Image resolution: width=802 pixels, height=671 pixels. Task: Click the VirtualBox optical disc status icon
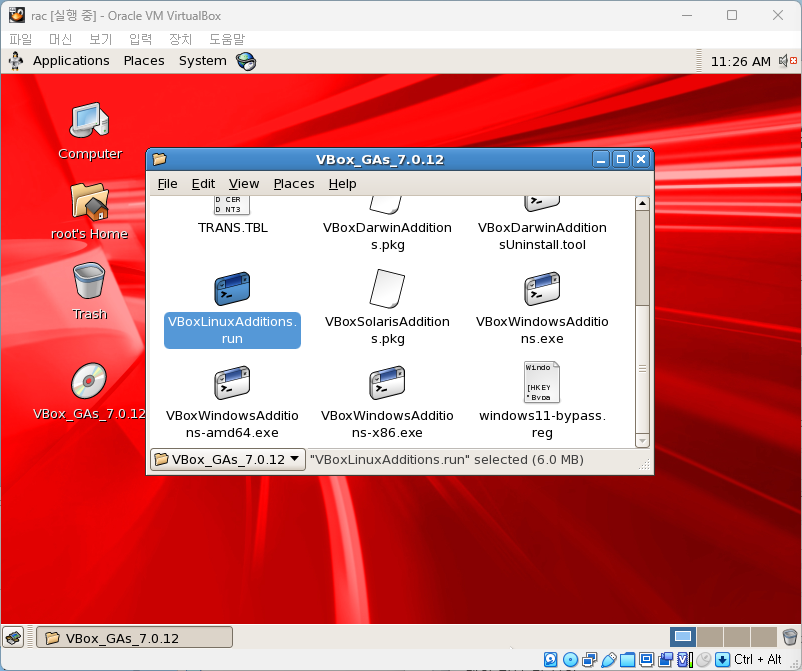[570, 659]
